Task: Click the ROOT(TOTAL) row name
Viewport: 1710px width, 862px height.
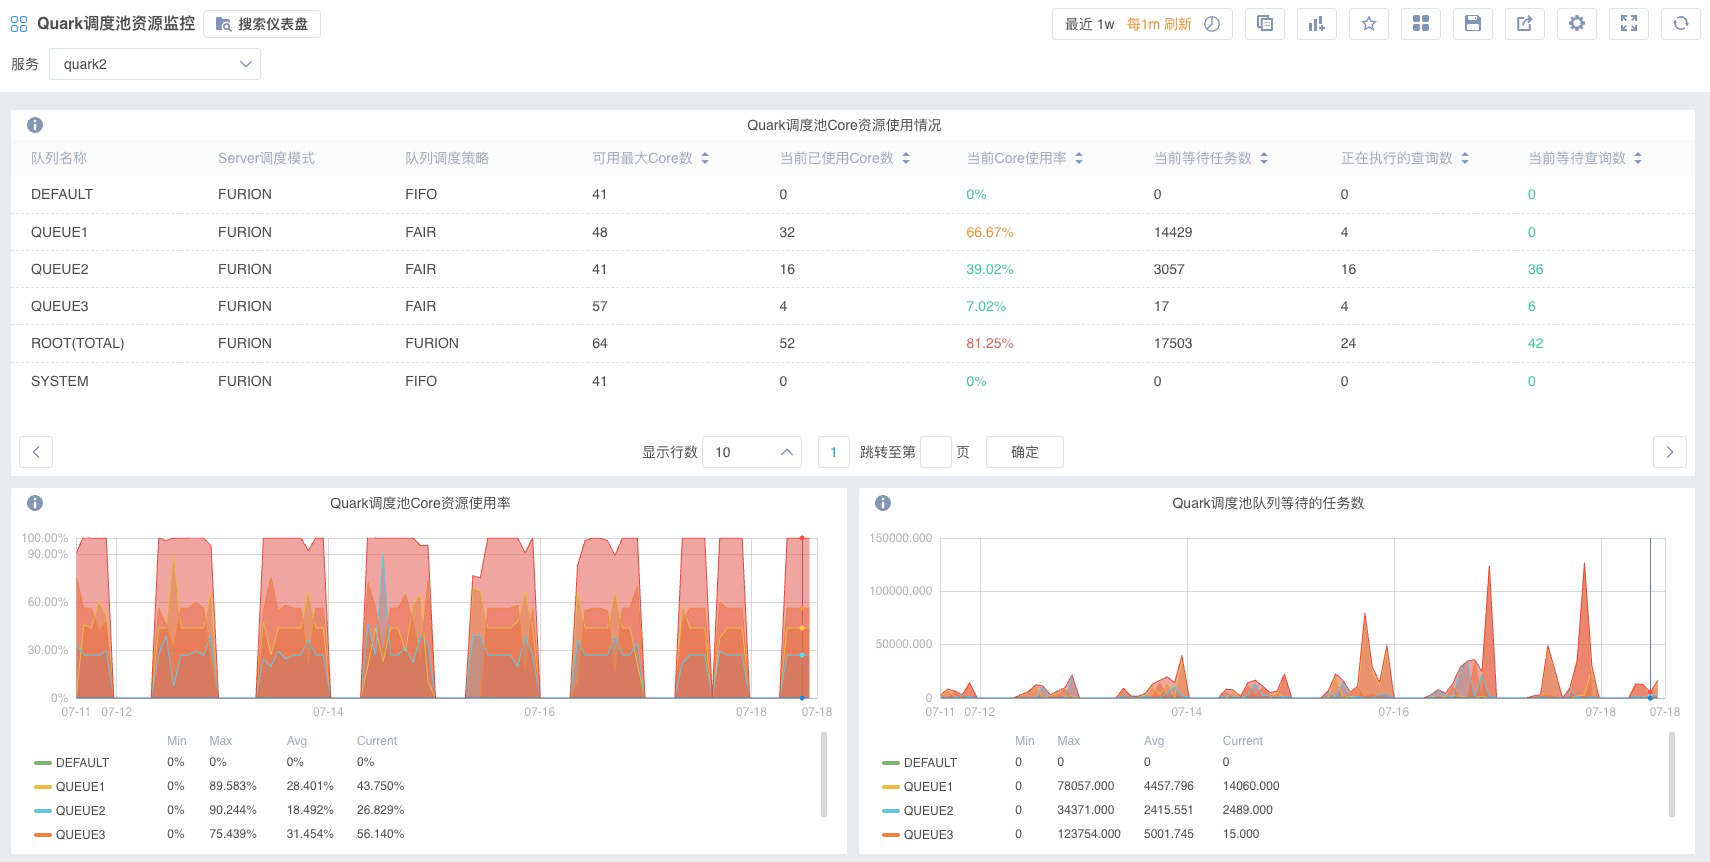Action: pos(77,343)
